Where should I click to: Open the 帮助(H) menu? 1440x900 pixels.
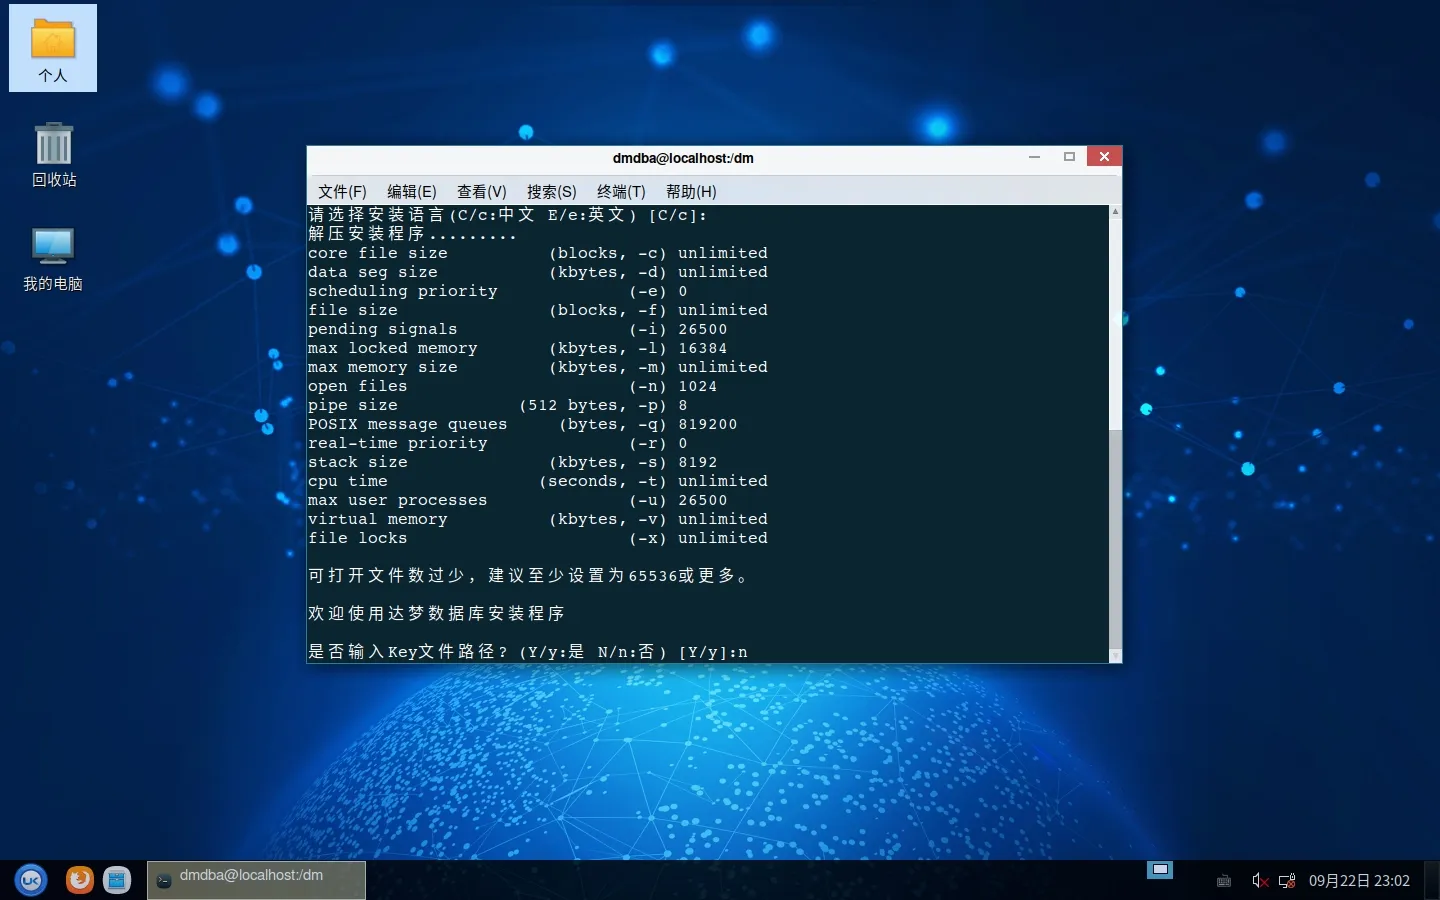tap(691, 191)
